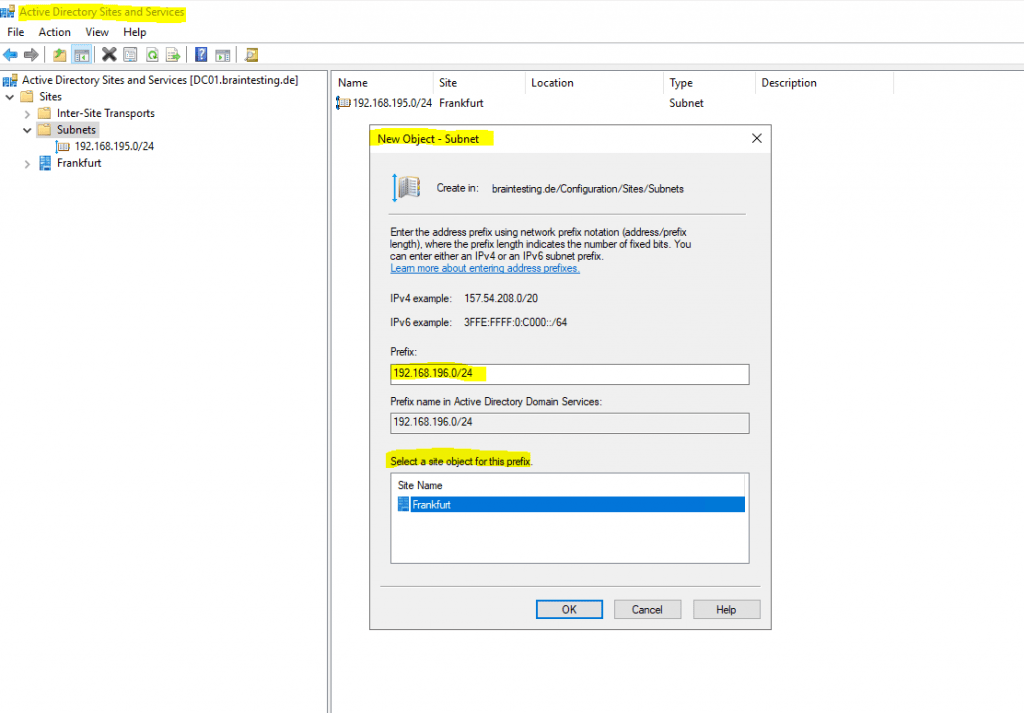Close the New Object - Subnet dialog

click(756, 138)
